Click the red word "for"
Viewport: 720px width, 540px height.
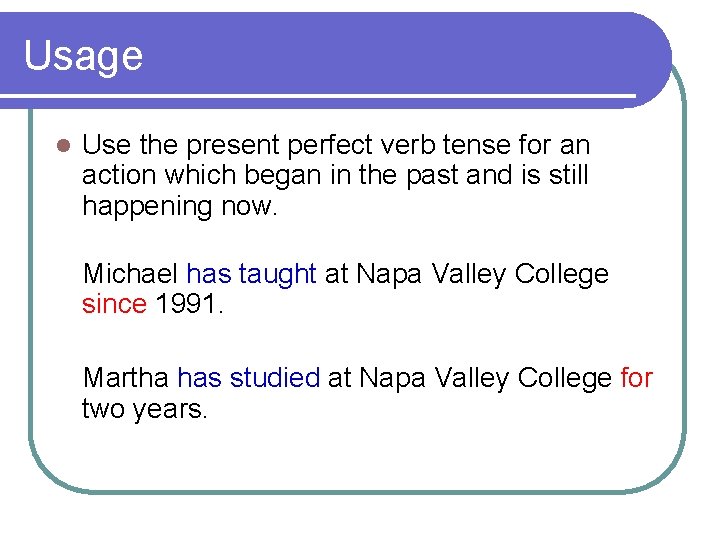[636, 378]
